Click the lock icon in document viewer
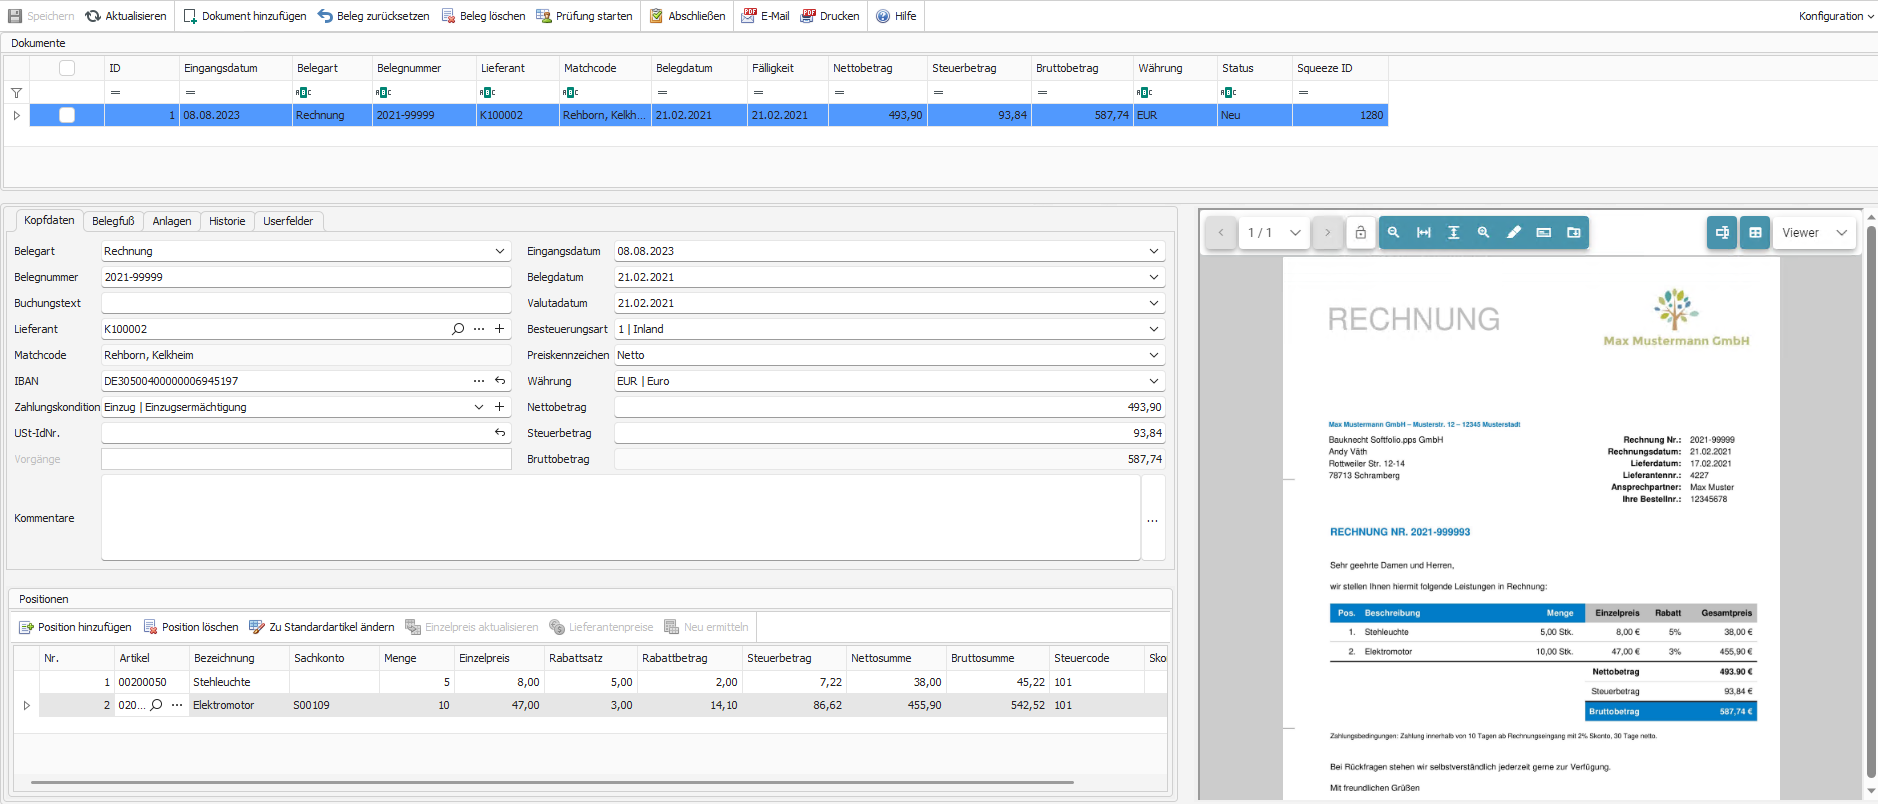1878x804 pixels. point(1360,233)
